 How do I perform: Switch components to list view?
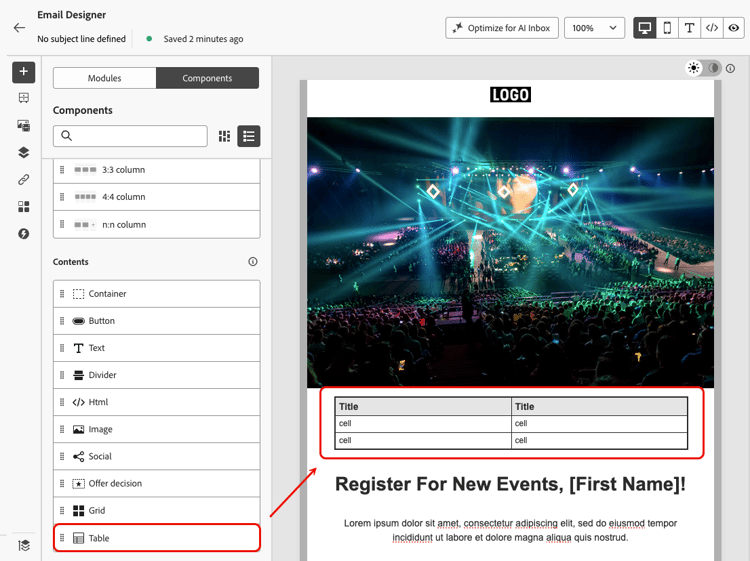[249, 136]
